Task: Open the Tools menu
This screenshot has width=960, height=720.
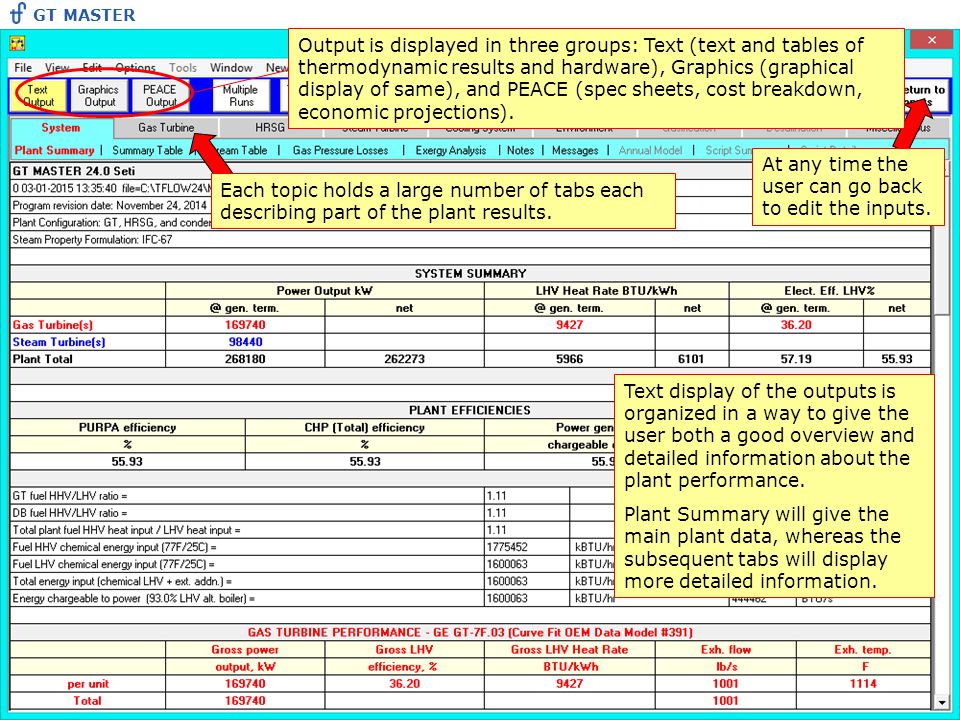Action: 182,67
